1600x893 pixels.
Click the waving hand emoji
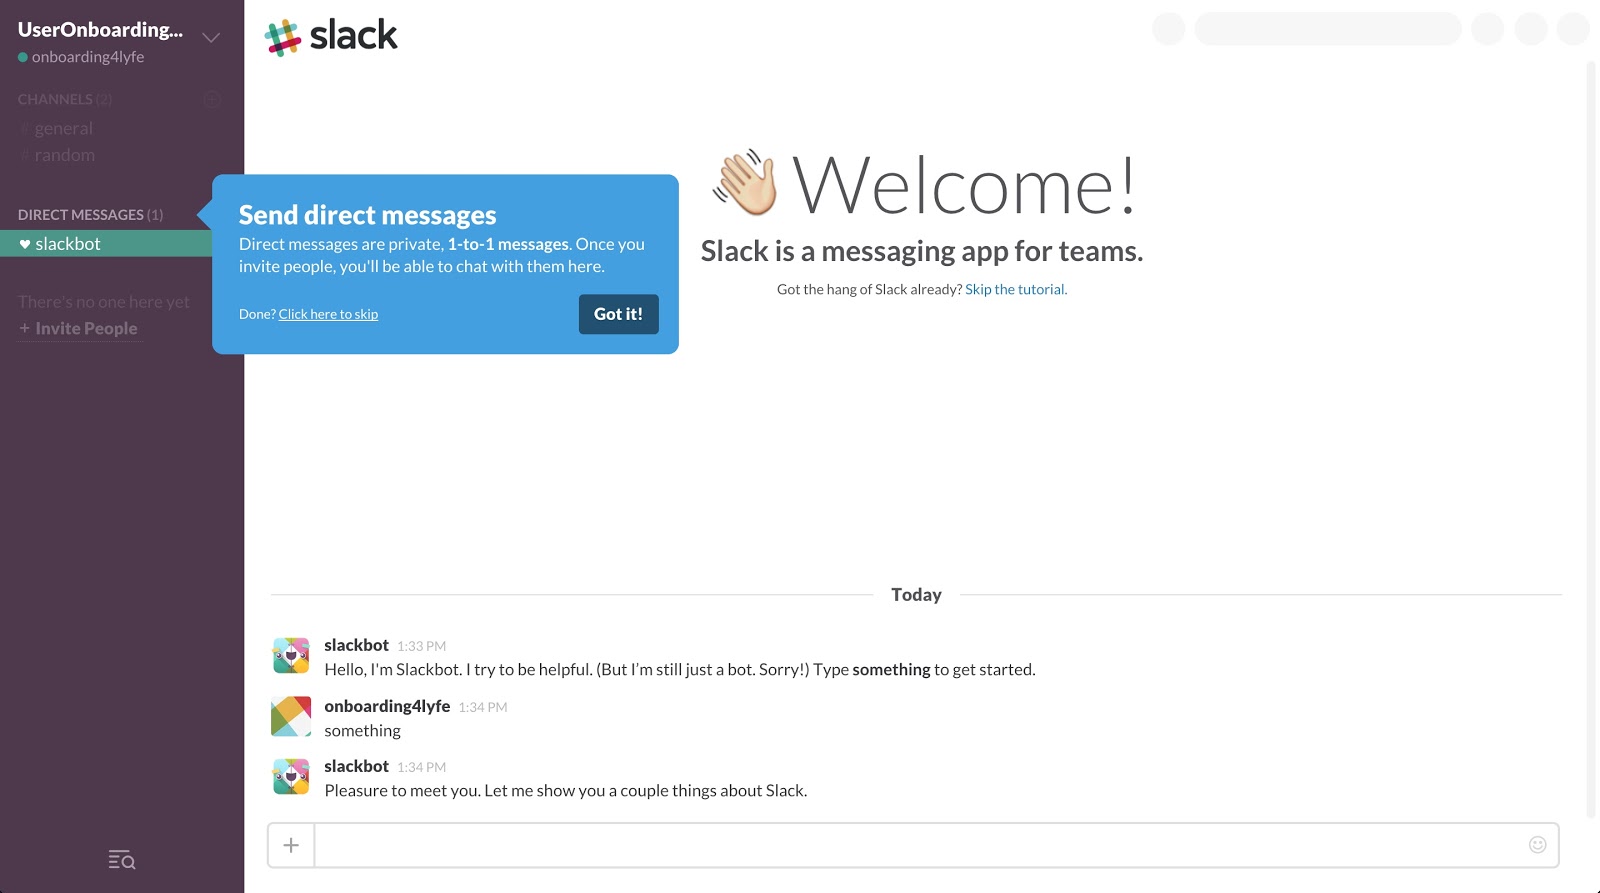(x=745, y=184)
